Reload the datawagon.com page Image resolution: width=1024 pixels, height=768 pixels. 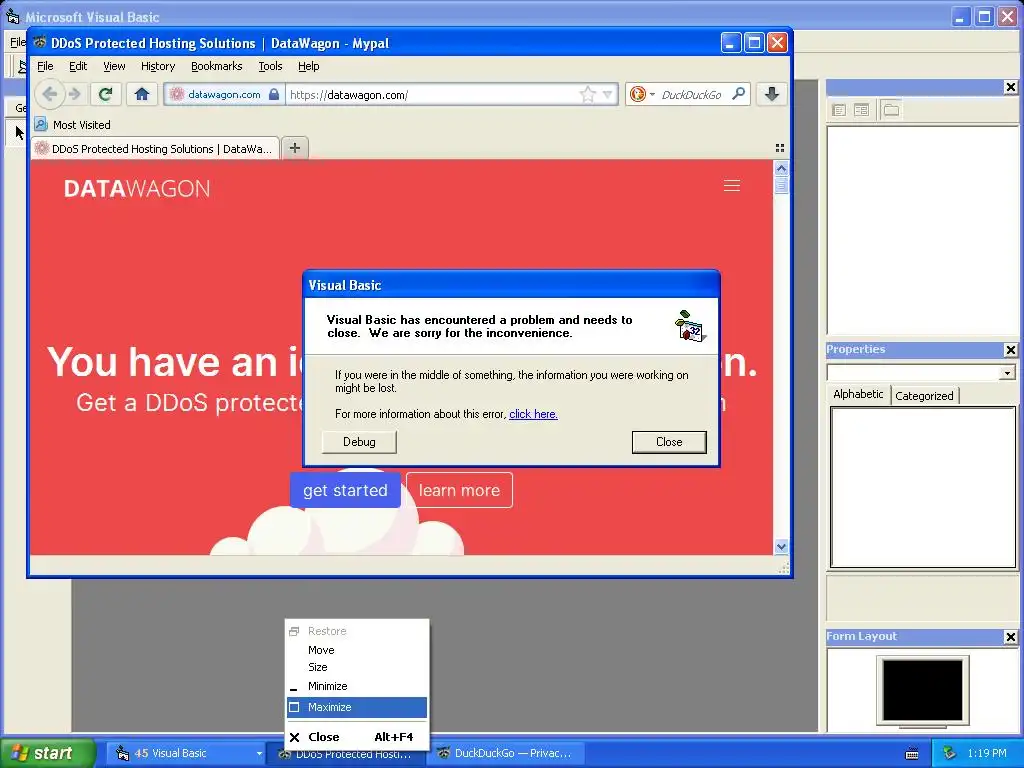[105, 95]
